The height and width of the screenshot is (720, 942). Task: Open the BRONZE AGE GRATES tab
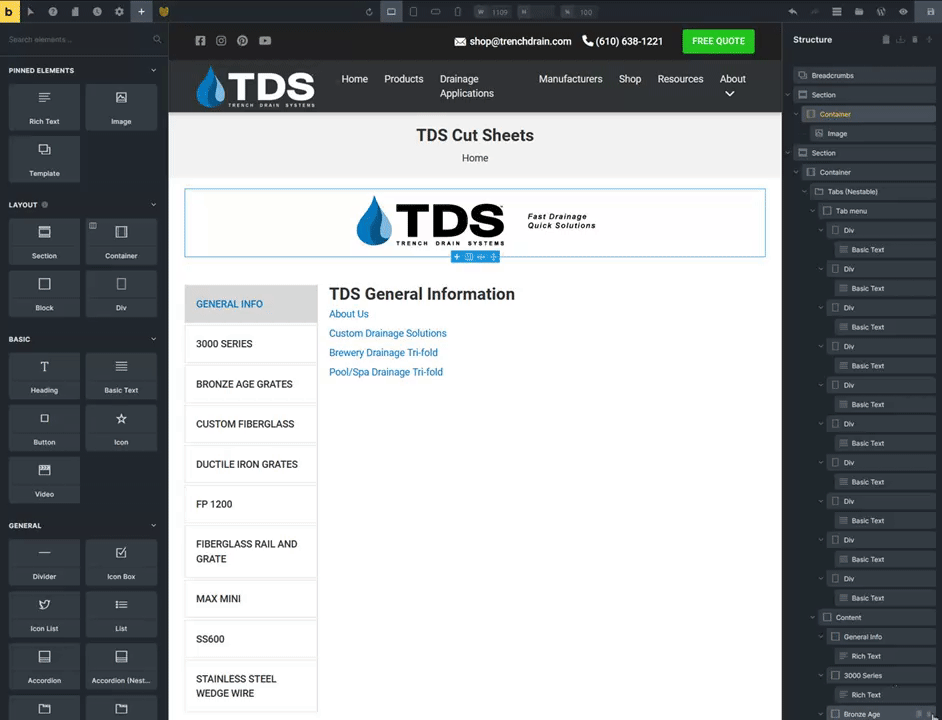tap(251, 384)
